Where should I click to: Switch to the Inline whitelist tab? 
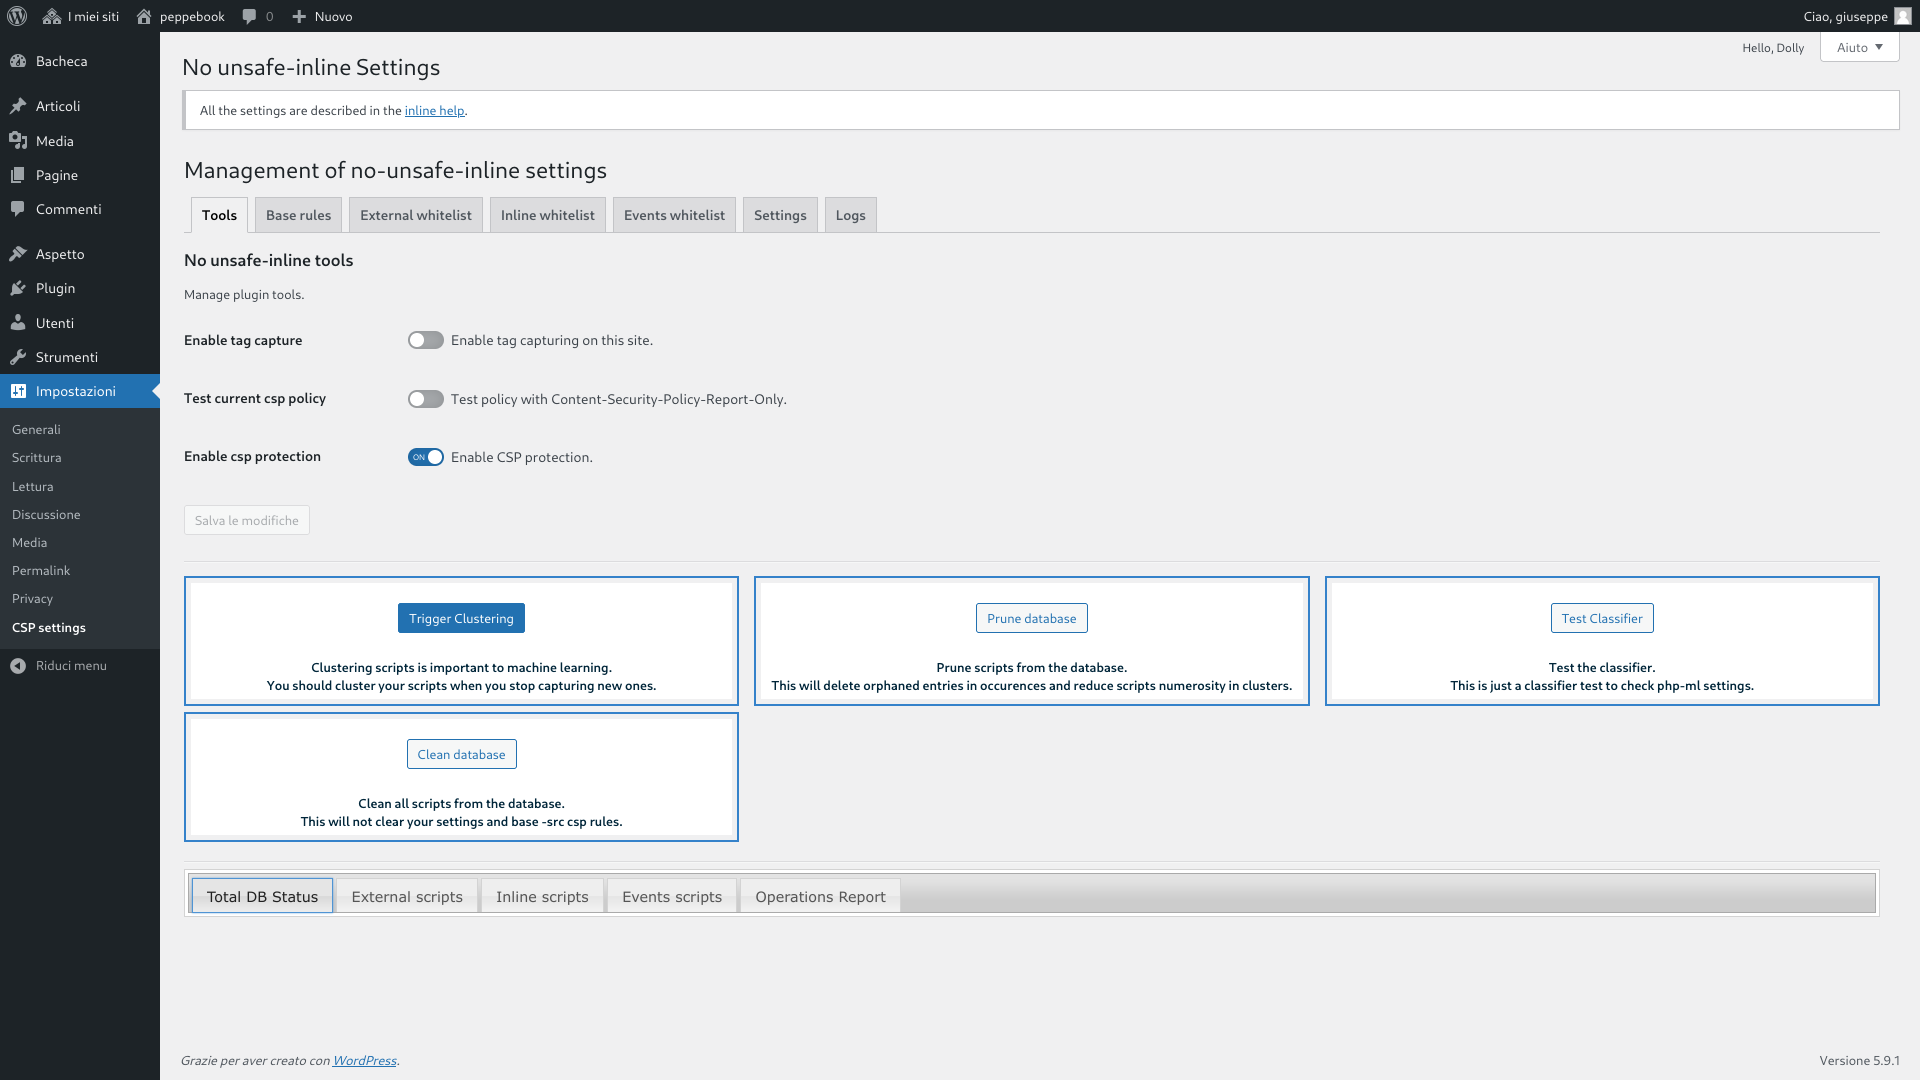[x=546, y=214]
